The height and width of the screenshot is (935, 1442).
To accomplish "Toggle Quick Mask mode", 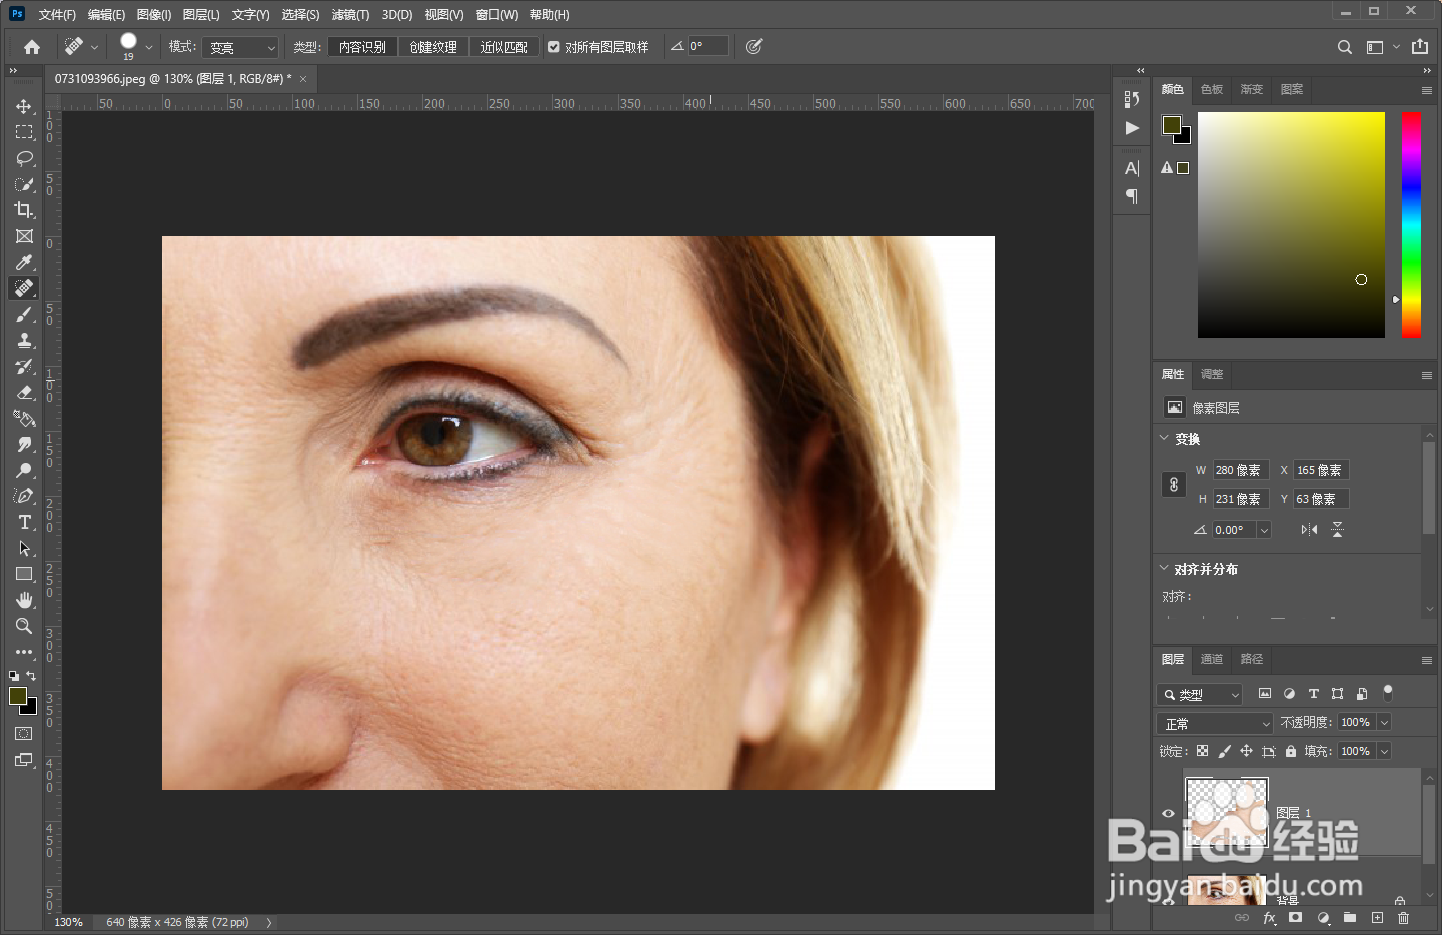I will point(24,734).
